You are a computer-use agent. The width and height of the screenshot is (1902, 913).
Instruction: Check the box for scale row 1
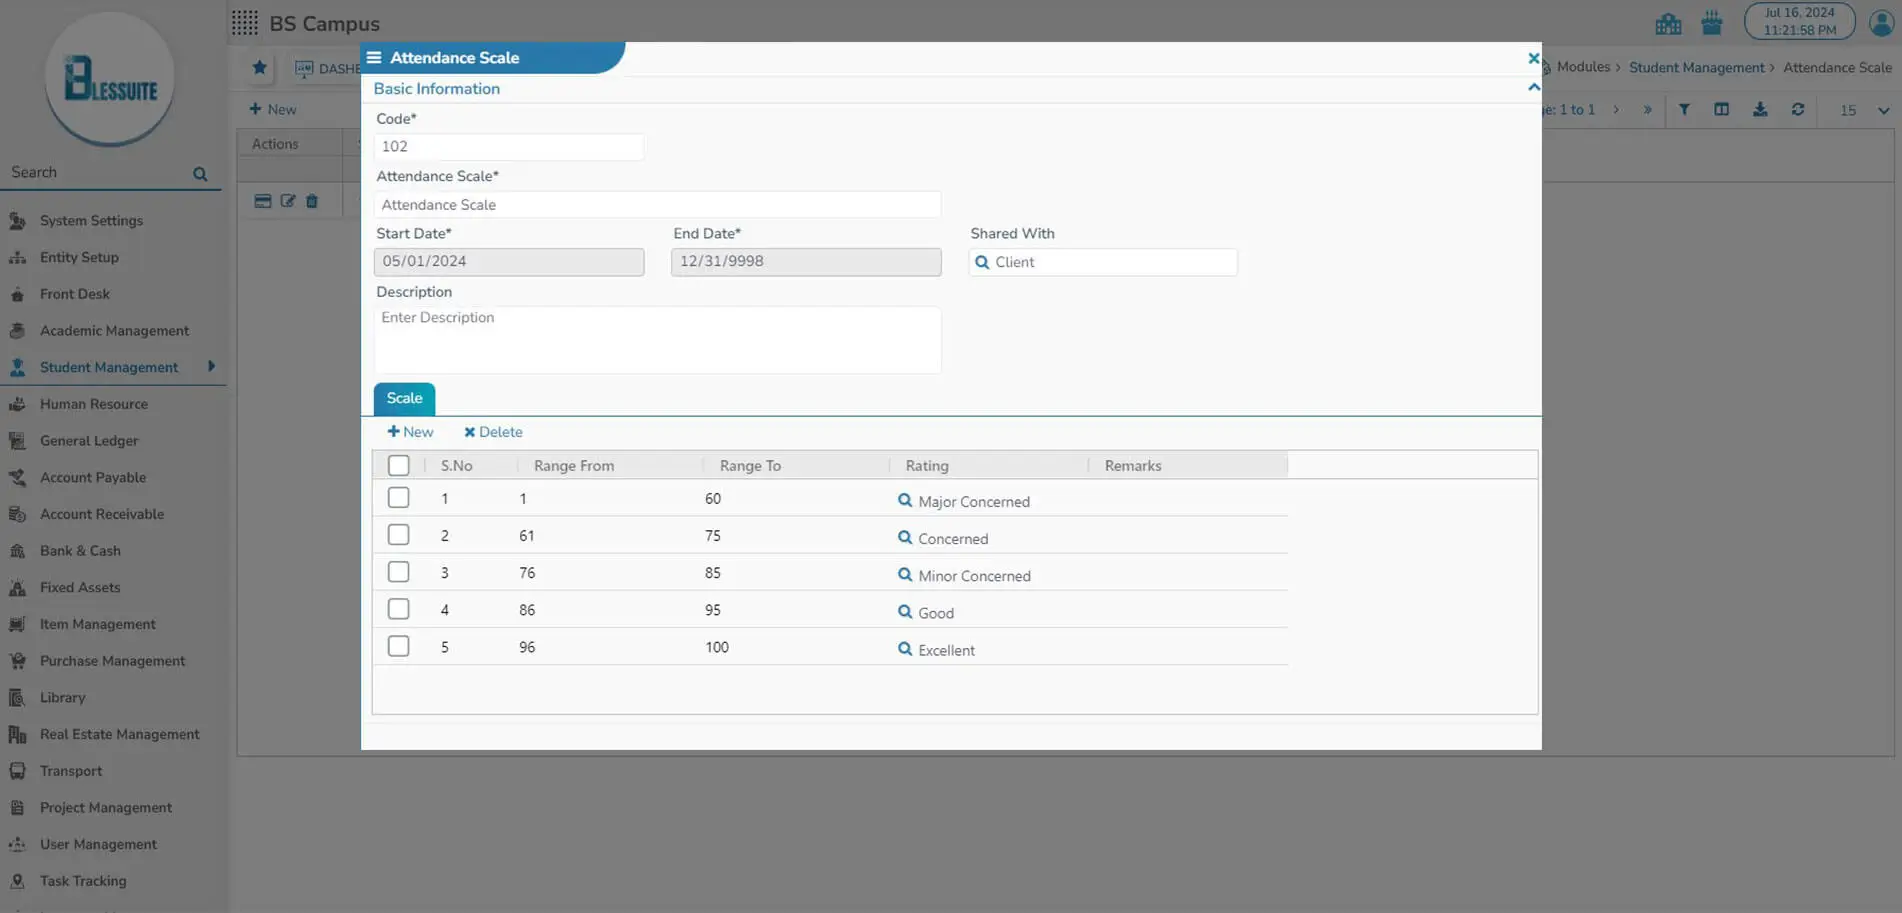point(398,498)
